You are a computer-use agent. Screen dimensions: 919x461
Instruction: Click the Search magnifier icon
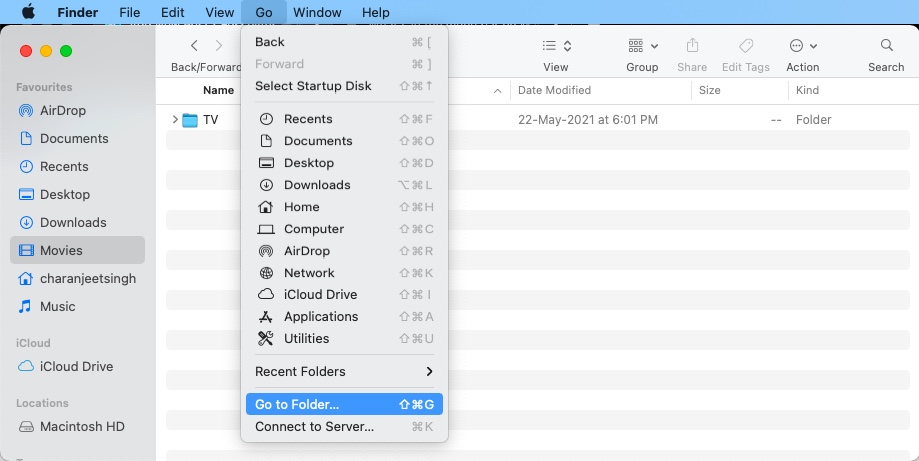point(886,45)
